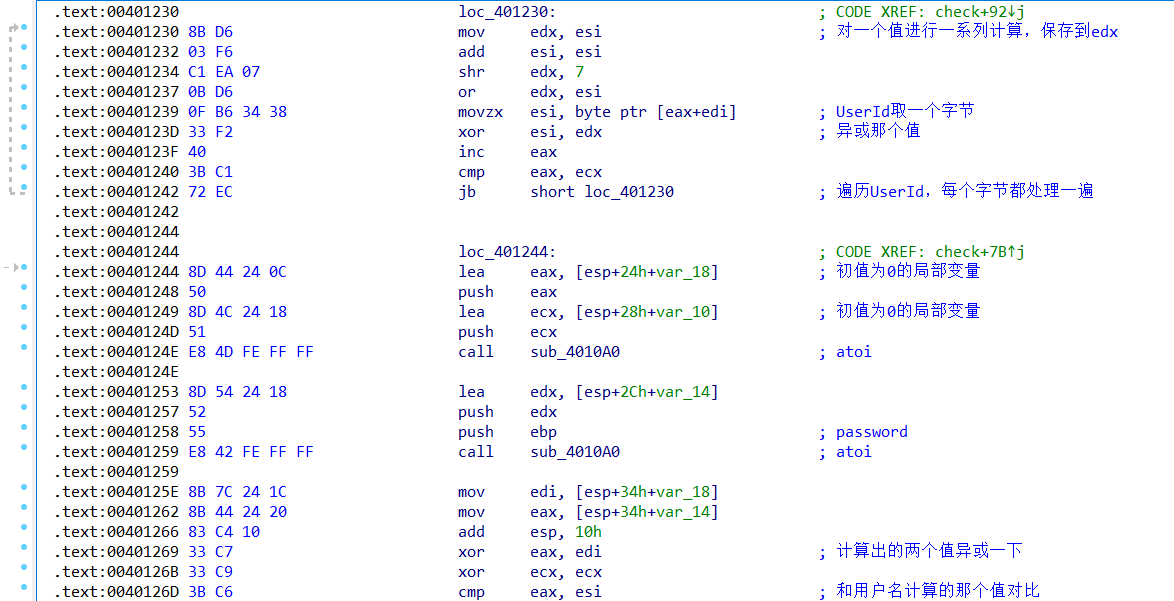
Task: Click '初值为0的局部变量' comment on the lea ecx line
Action: pos(908,312)
